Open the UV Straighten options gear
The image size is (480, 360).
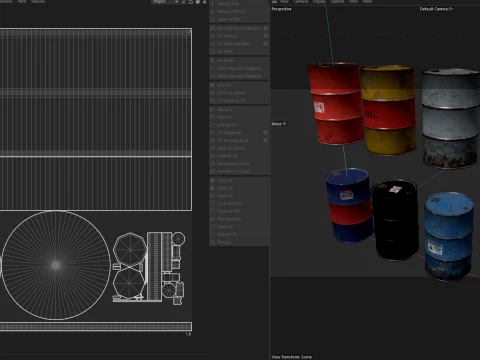(266, 133)
